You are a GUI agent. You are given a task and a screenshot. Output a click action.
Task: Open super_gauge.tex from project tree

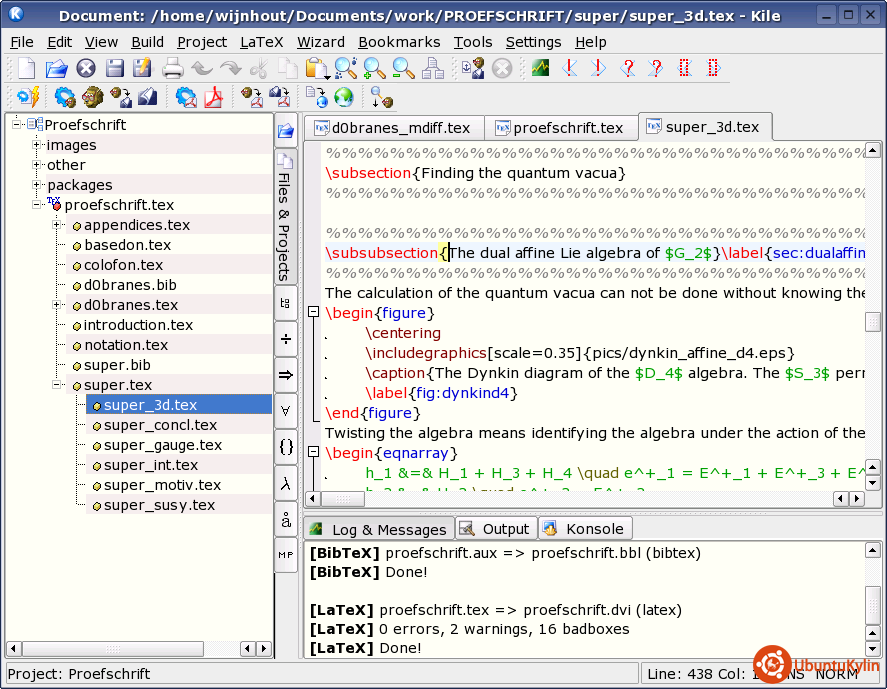pos(162,445)
